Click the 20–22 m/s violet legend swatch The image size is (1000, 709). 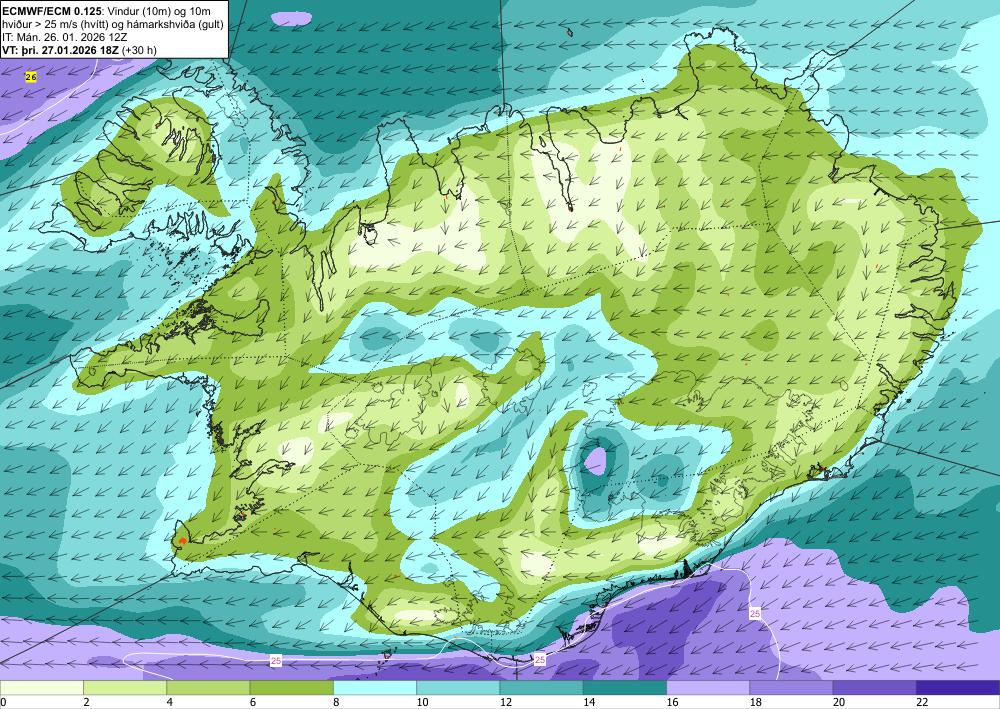click(x=875, y=688)
